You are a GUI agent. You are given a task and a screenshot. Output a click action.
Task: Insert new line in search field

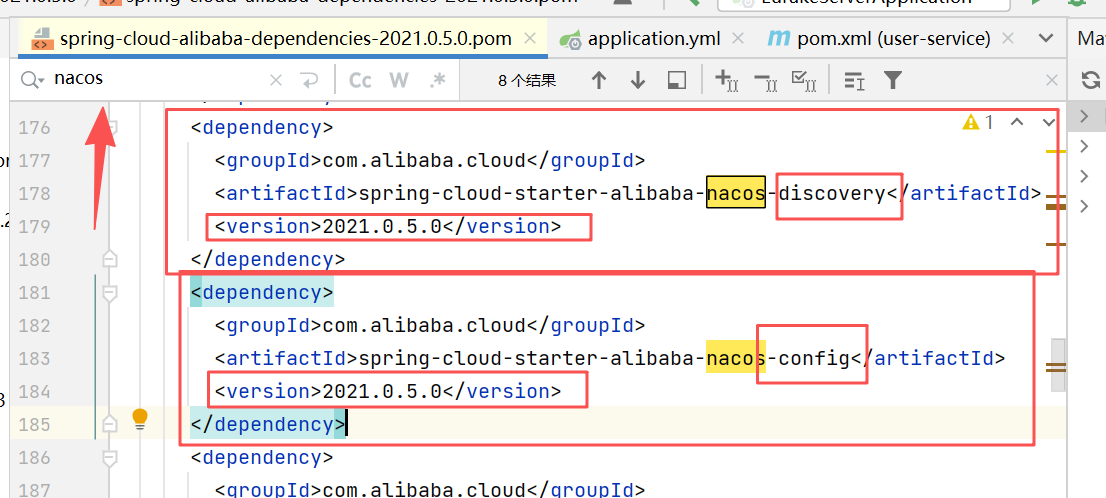(309, 80)
